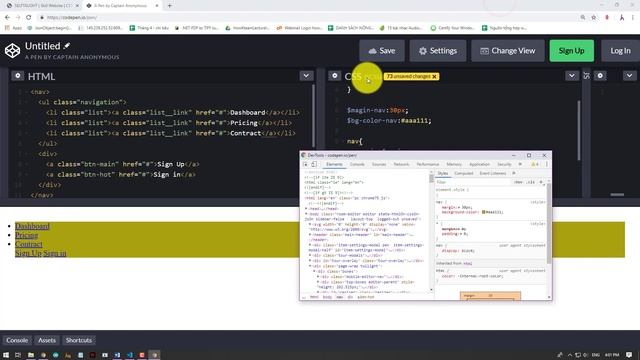Screen dimensions: 640x360
Task: Click Sign Up link in preview
Action: coord(28,253)
